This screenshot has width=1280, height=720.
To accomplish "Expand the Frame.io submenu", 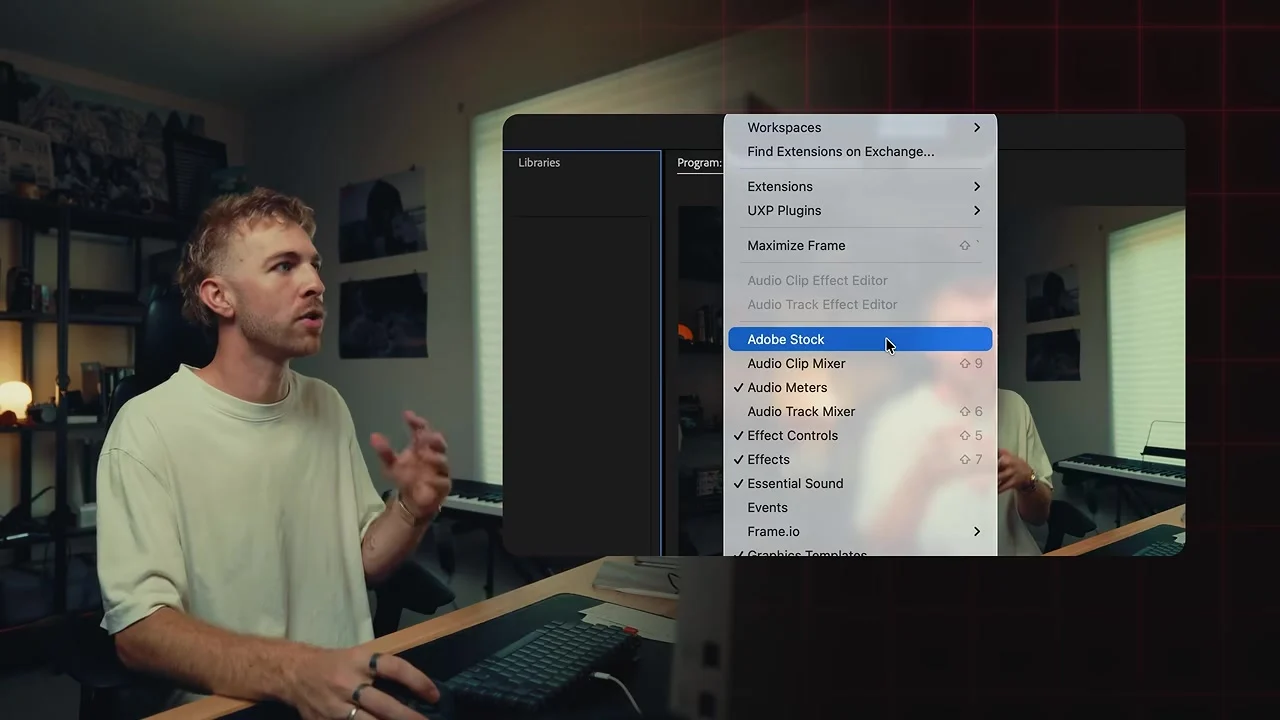I will 860,531.
